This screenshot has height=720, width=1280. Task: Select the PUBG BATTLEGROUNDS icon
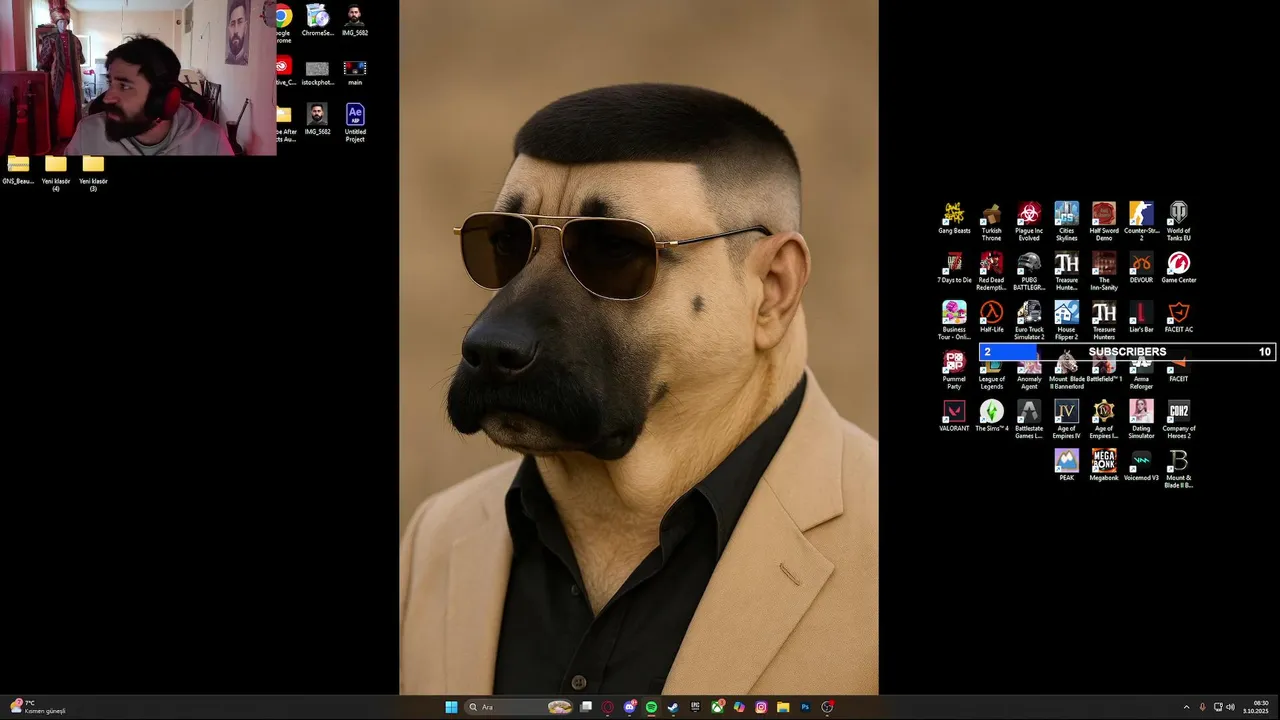tap(1029, 270)
